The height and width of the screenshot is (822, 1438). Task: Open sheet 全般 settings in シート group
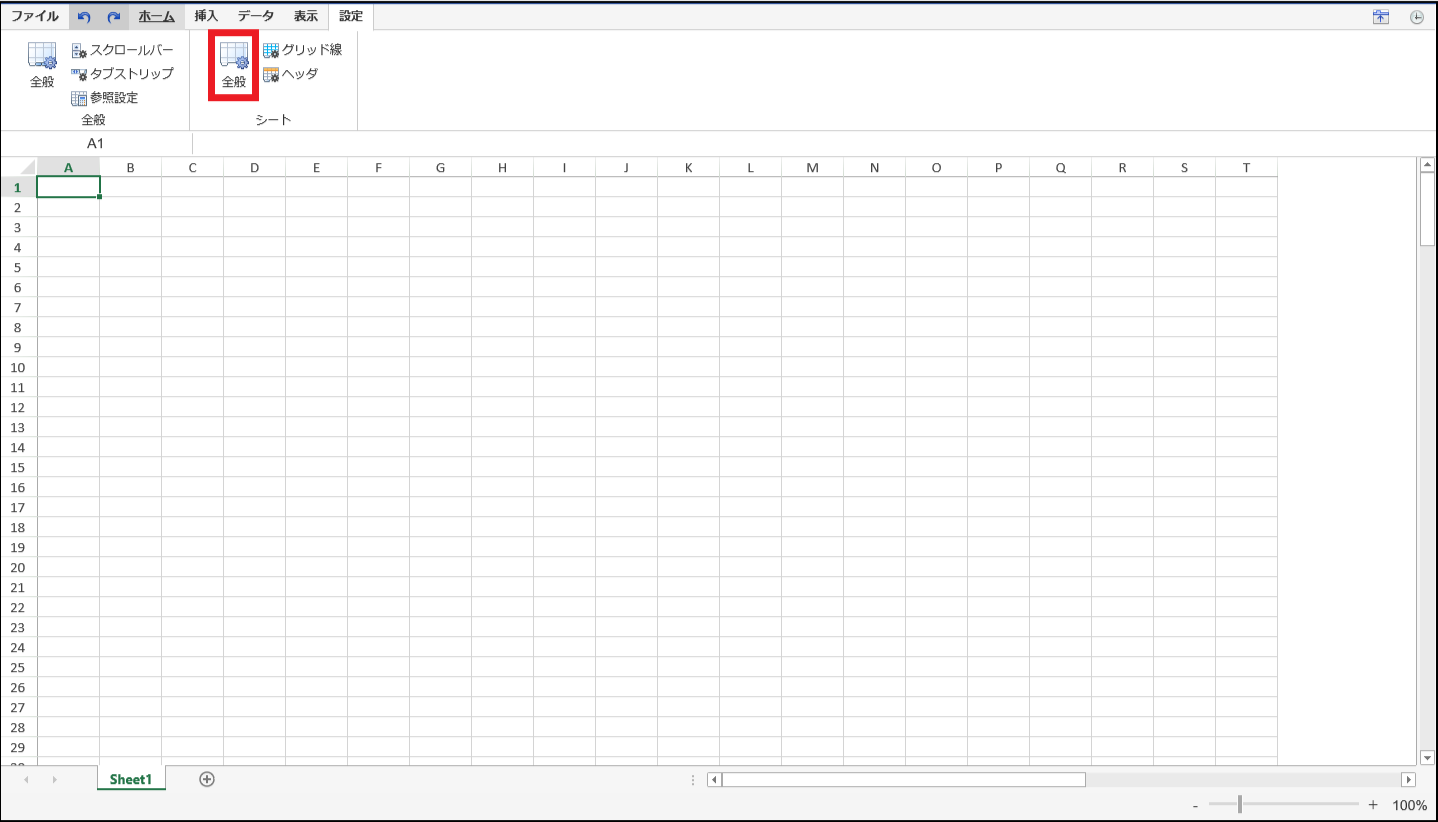click(x=234, y=66)
